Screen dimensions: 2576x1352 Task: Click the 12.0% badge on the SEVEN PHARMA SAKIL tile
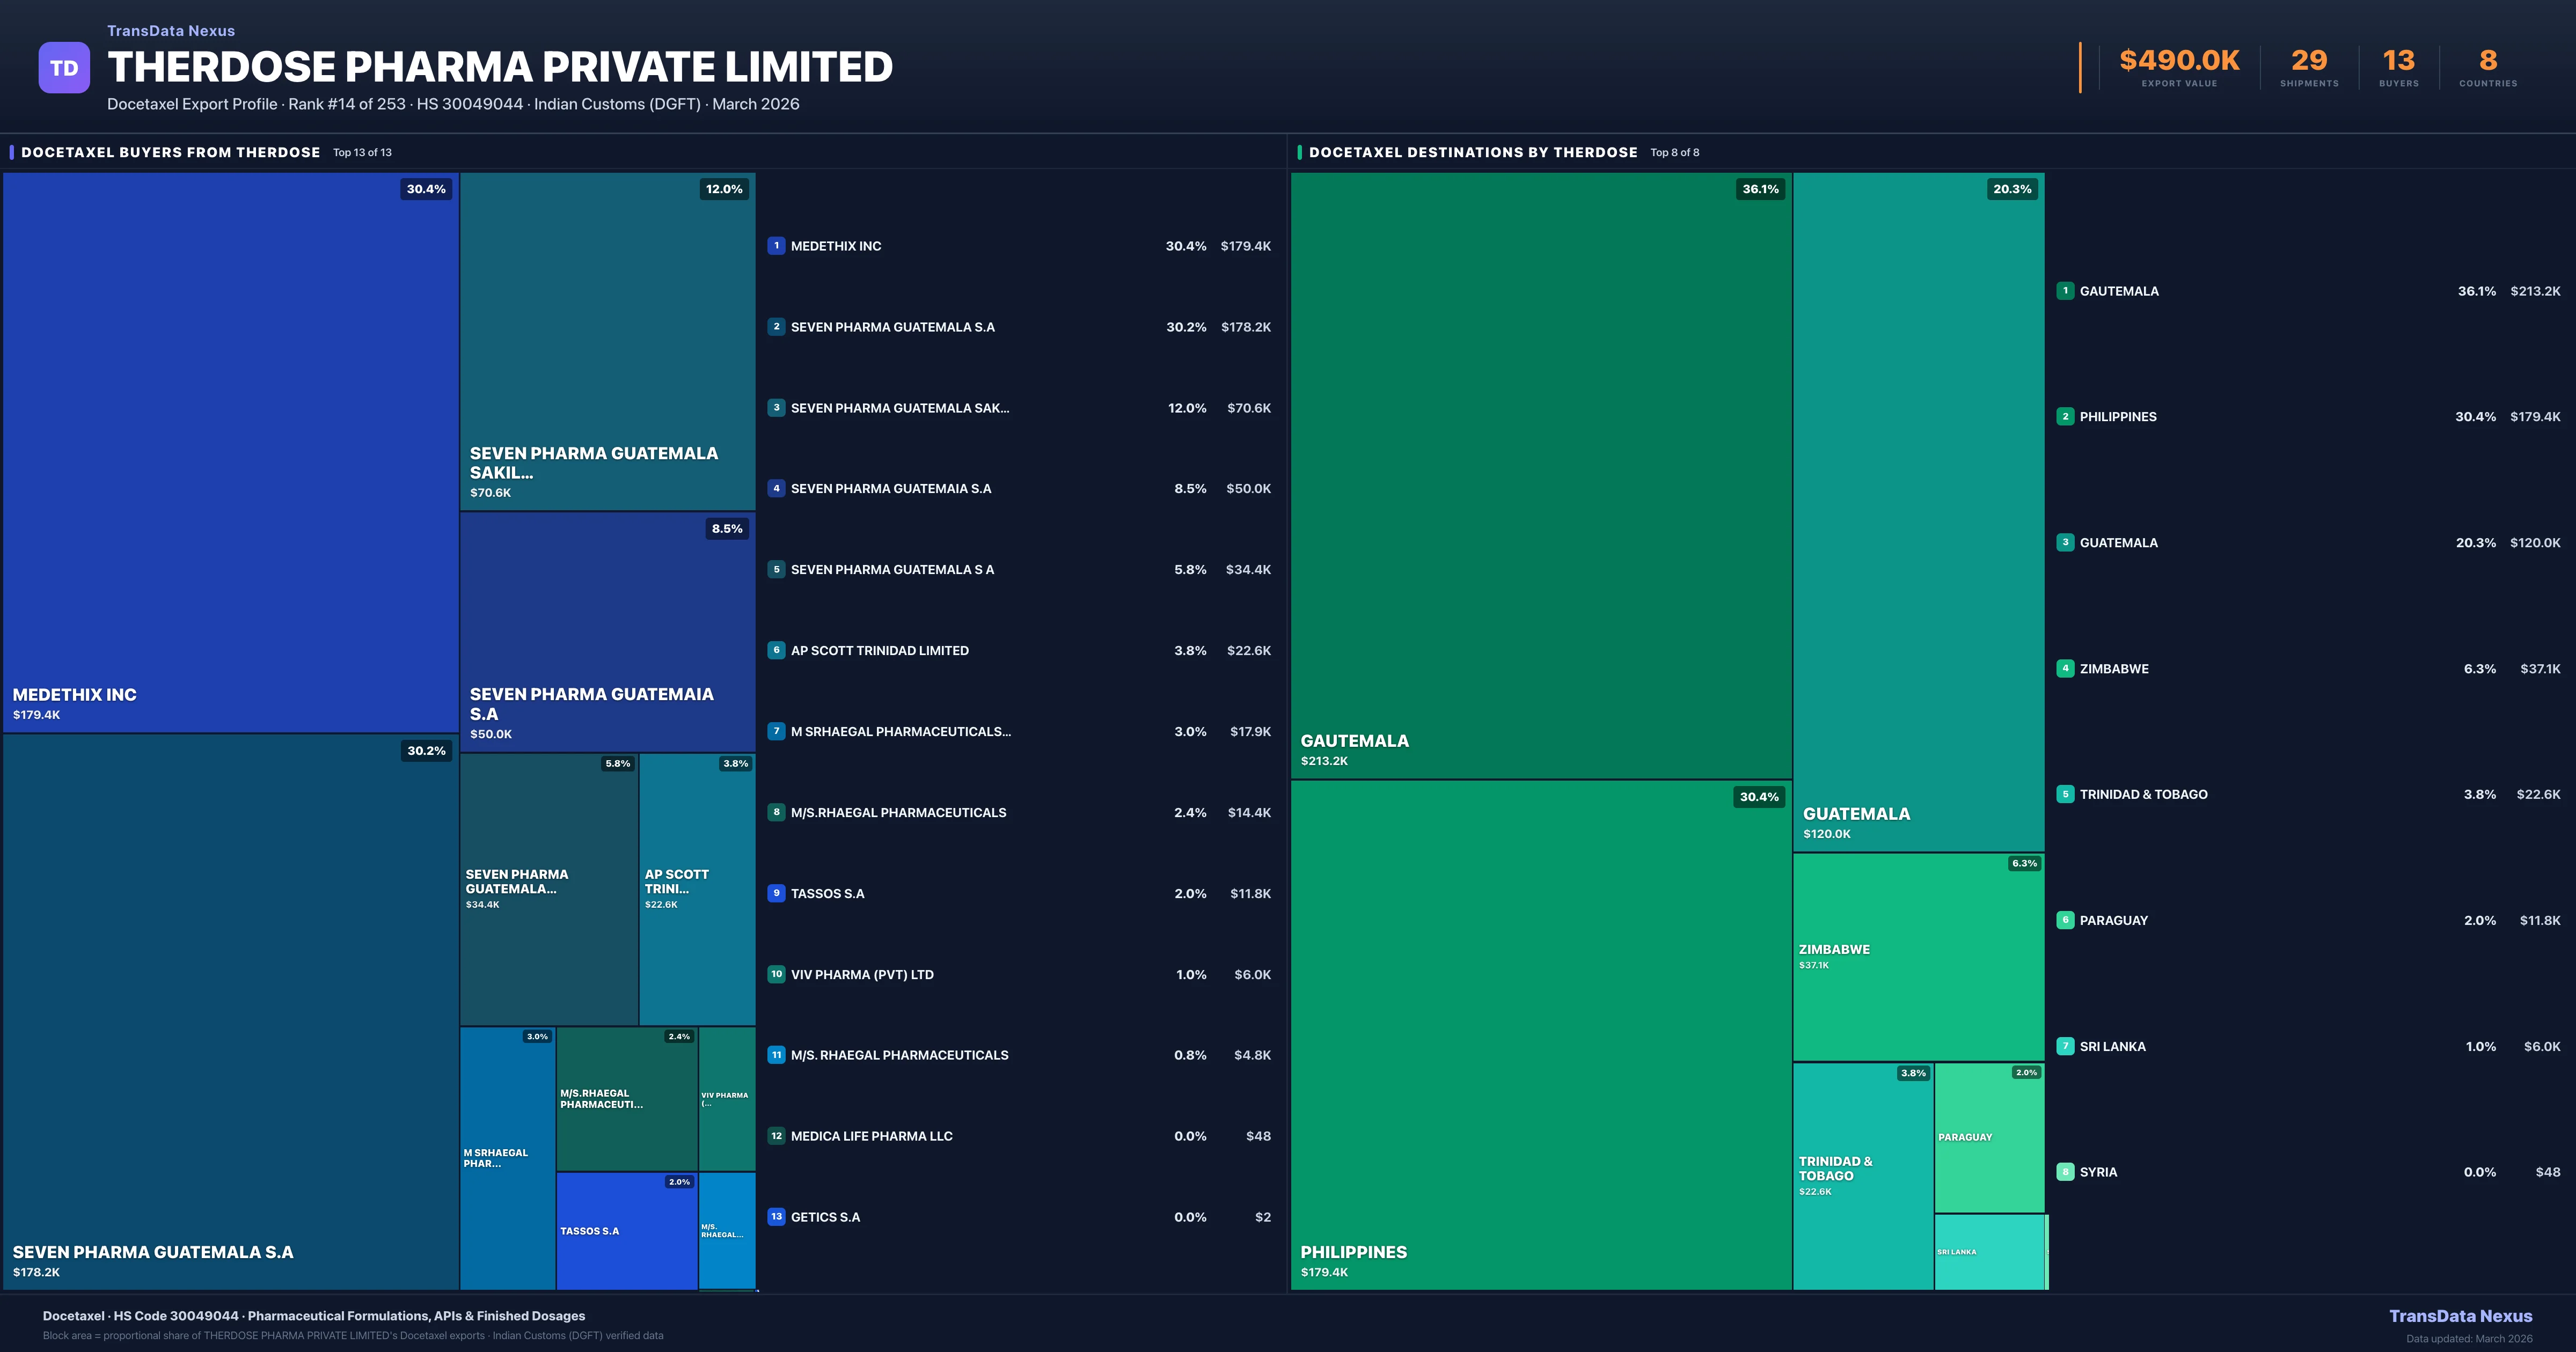pos(724,189)
